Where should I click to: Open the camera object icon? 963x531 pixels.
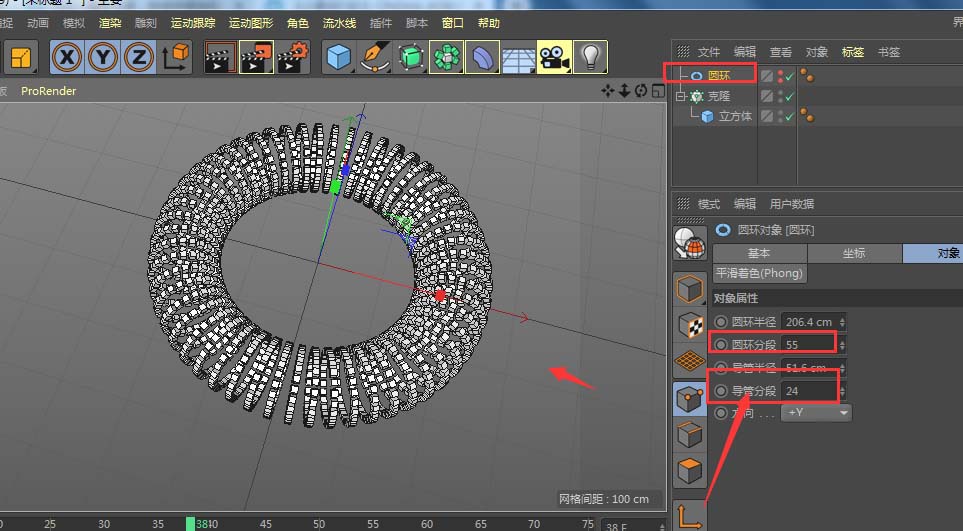click(553, 58)
